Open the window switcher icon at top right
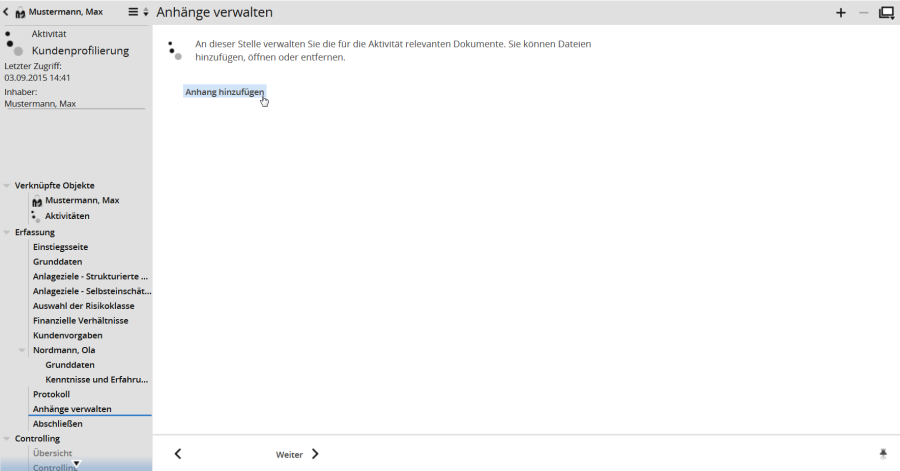This screenshot has height=471, width=900. point(886,13)
